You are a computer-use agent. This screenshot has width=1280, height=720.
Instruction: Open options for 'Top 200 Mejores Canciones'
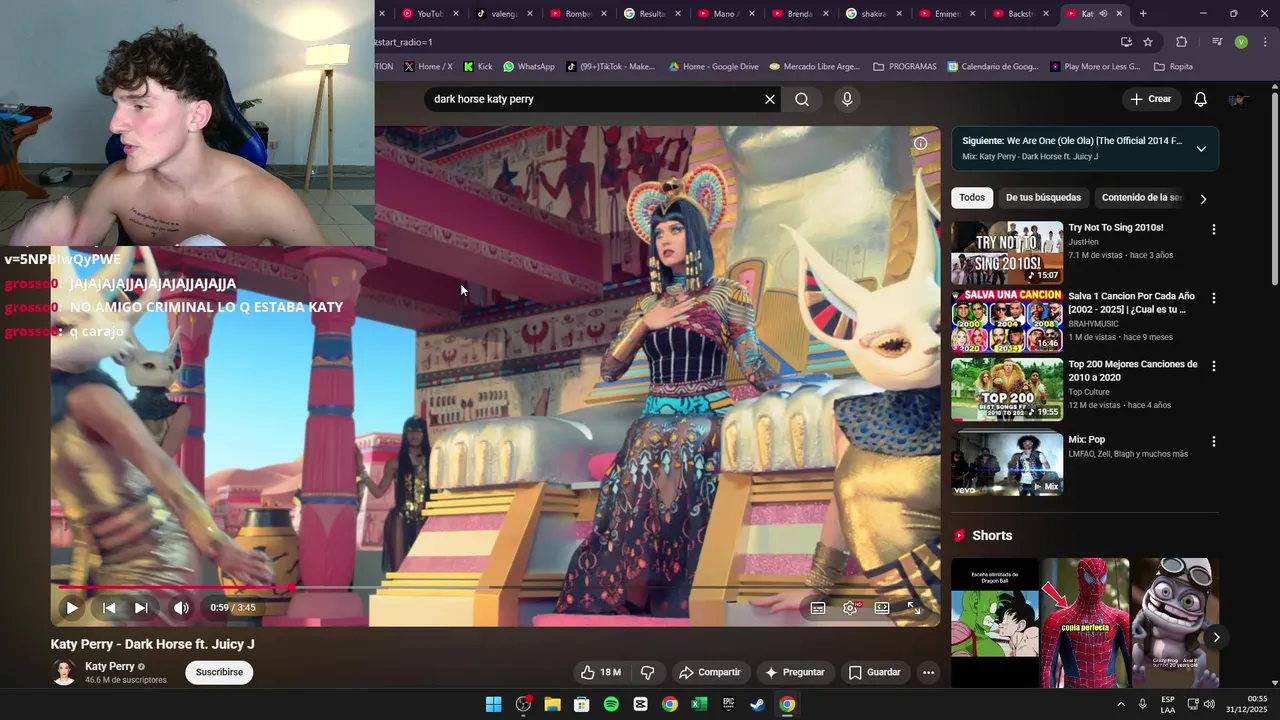1214,366
